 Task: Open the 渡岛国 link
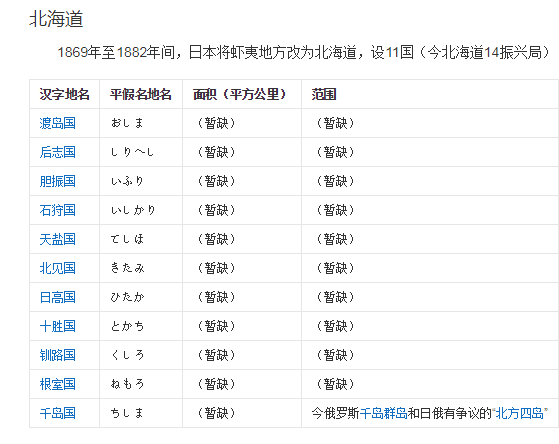click(x=57, y=123)
